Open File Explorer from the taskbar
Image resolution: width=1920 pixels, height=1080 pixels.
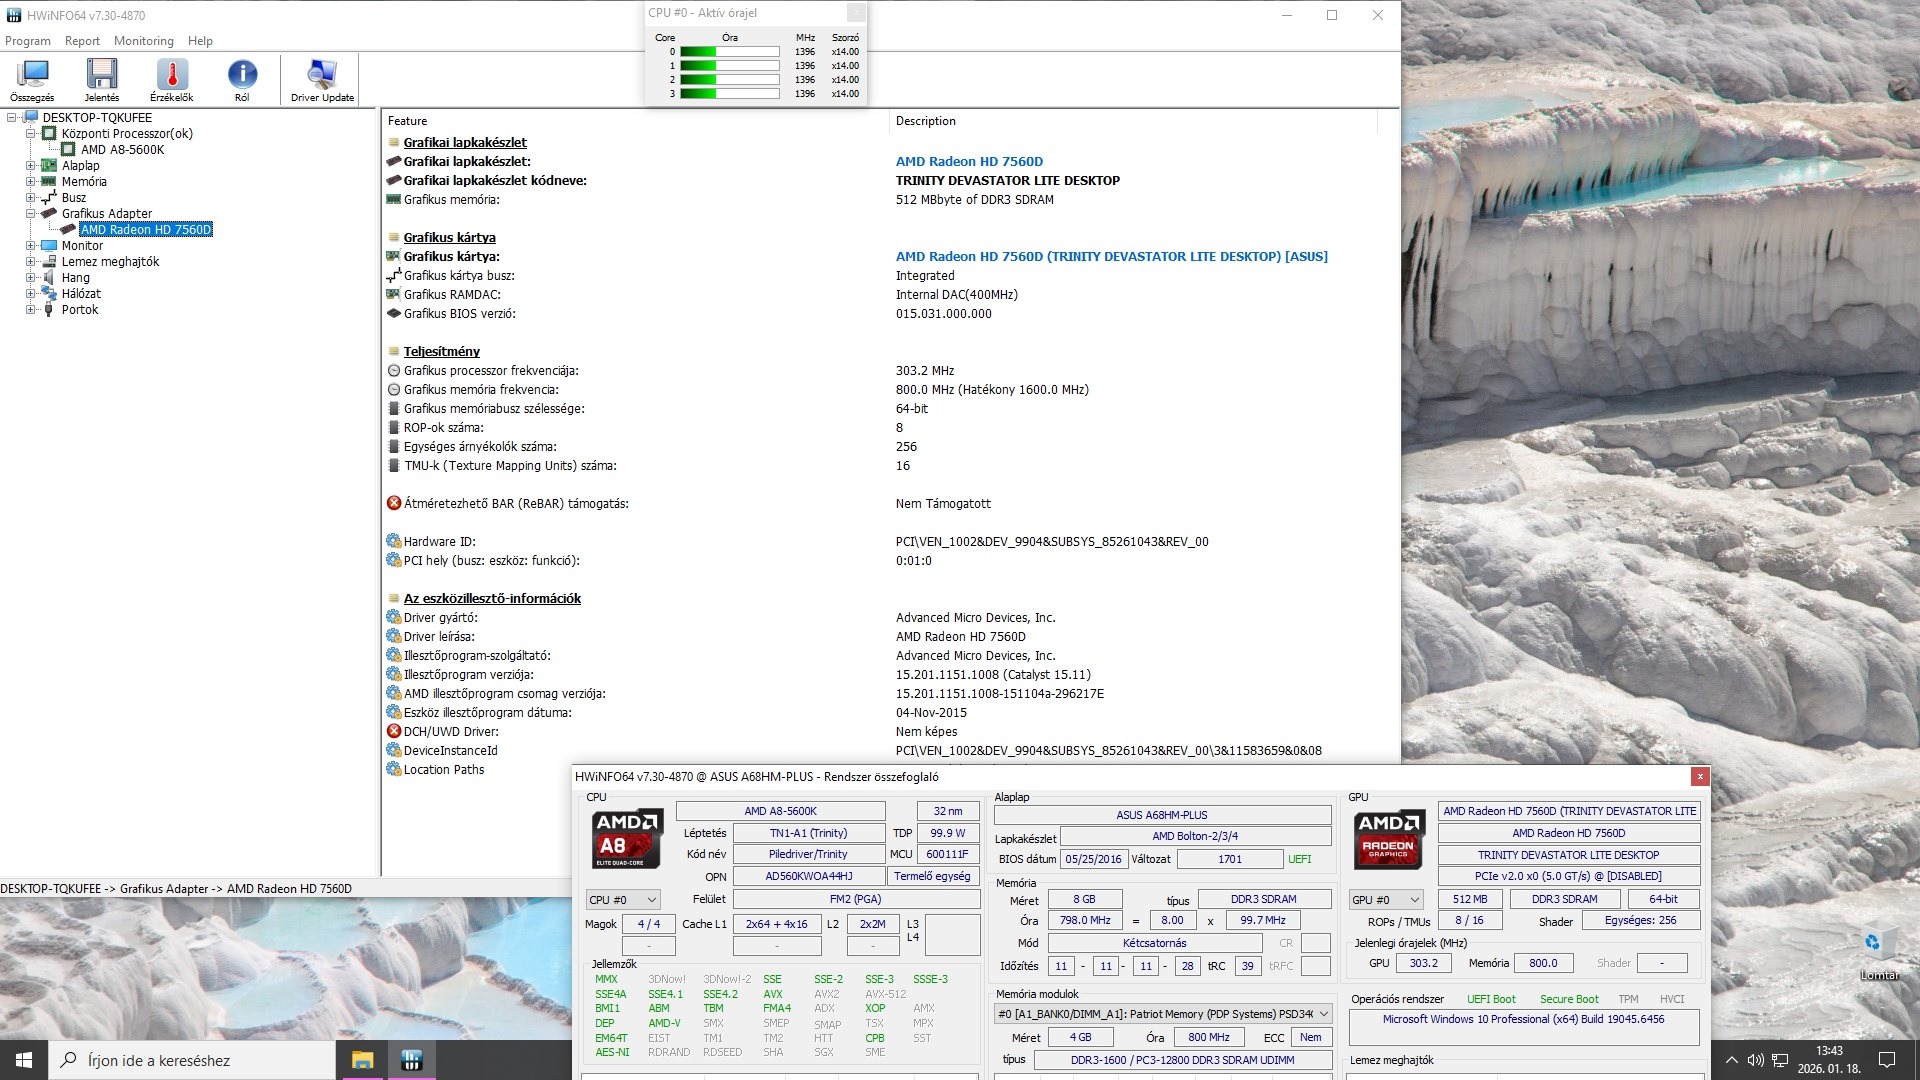point(362,1060)
